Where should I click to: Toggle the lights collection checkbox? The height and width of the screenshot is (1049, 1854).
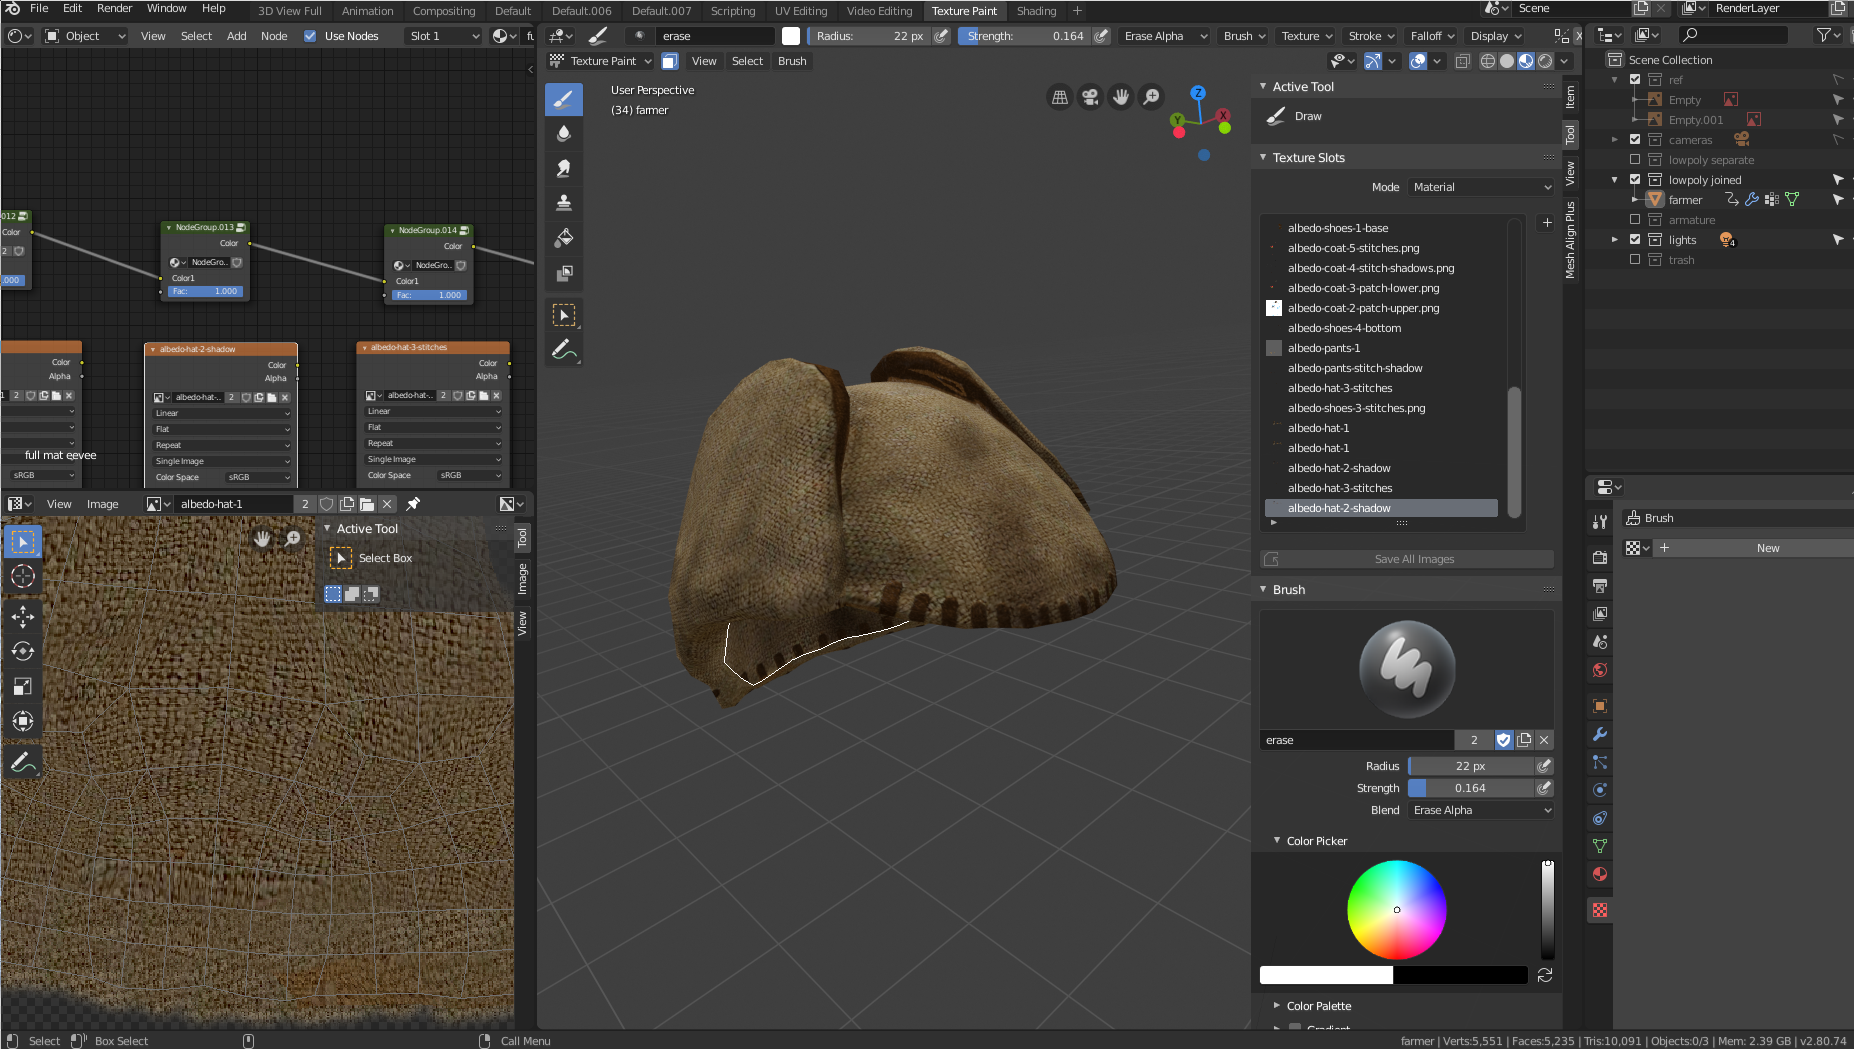1635,240
